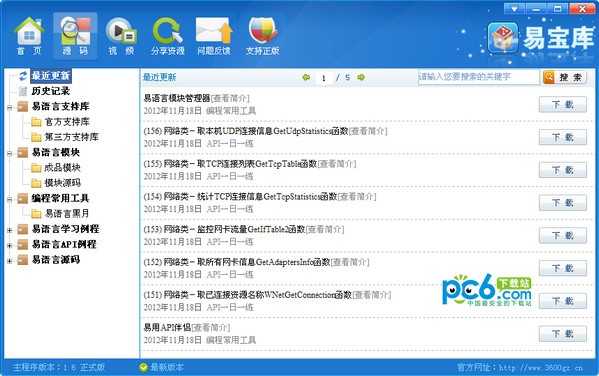Download item (153) GetIfTable2函数

[563, 235]
